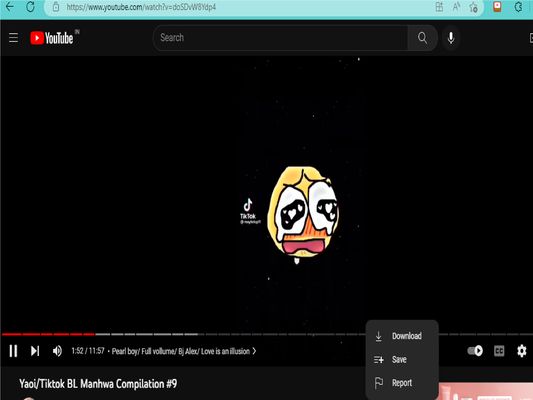
Task: Reload the page with the refresh icon
Action: tap(30, 7)
